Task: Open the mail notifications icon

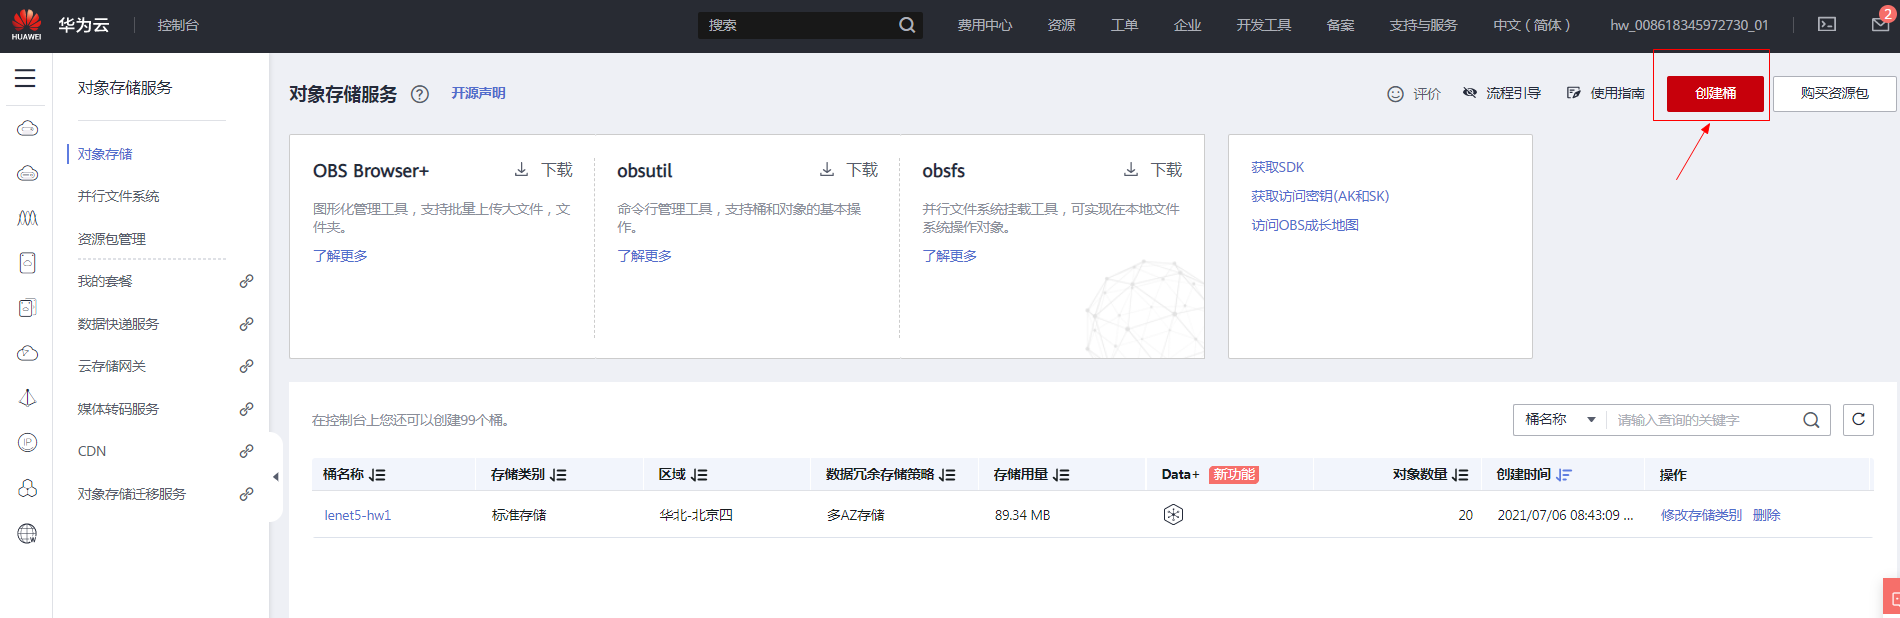Action: tap(1880, 25)
